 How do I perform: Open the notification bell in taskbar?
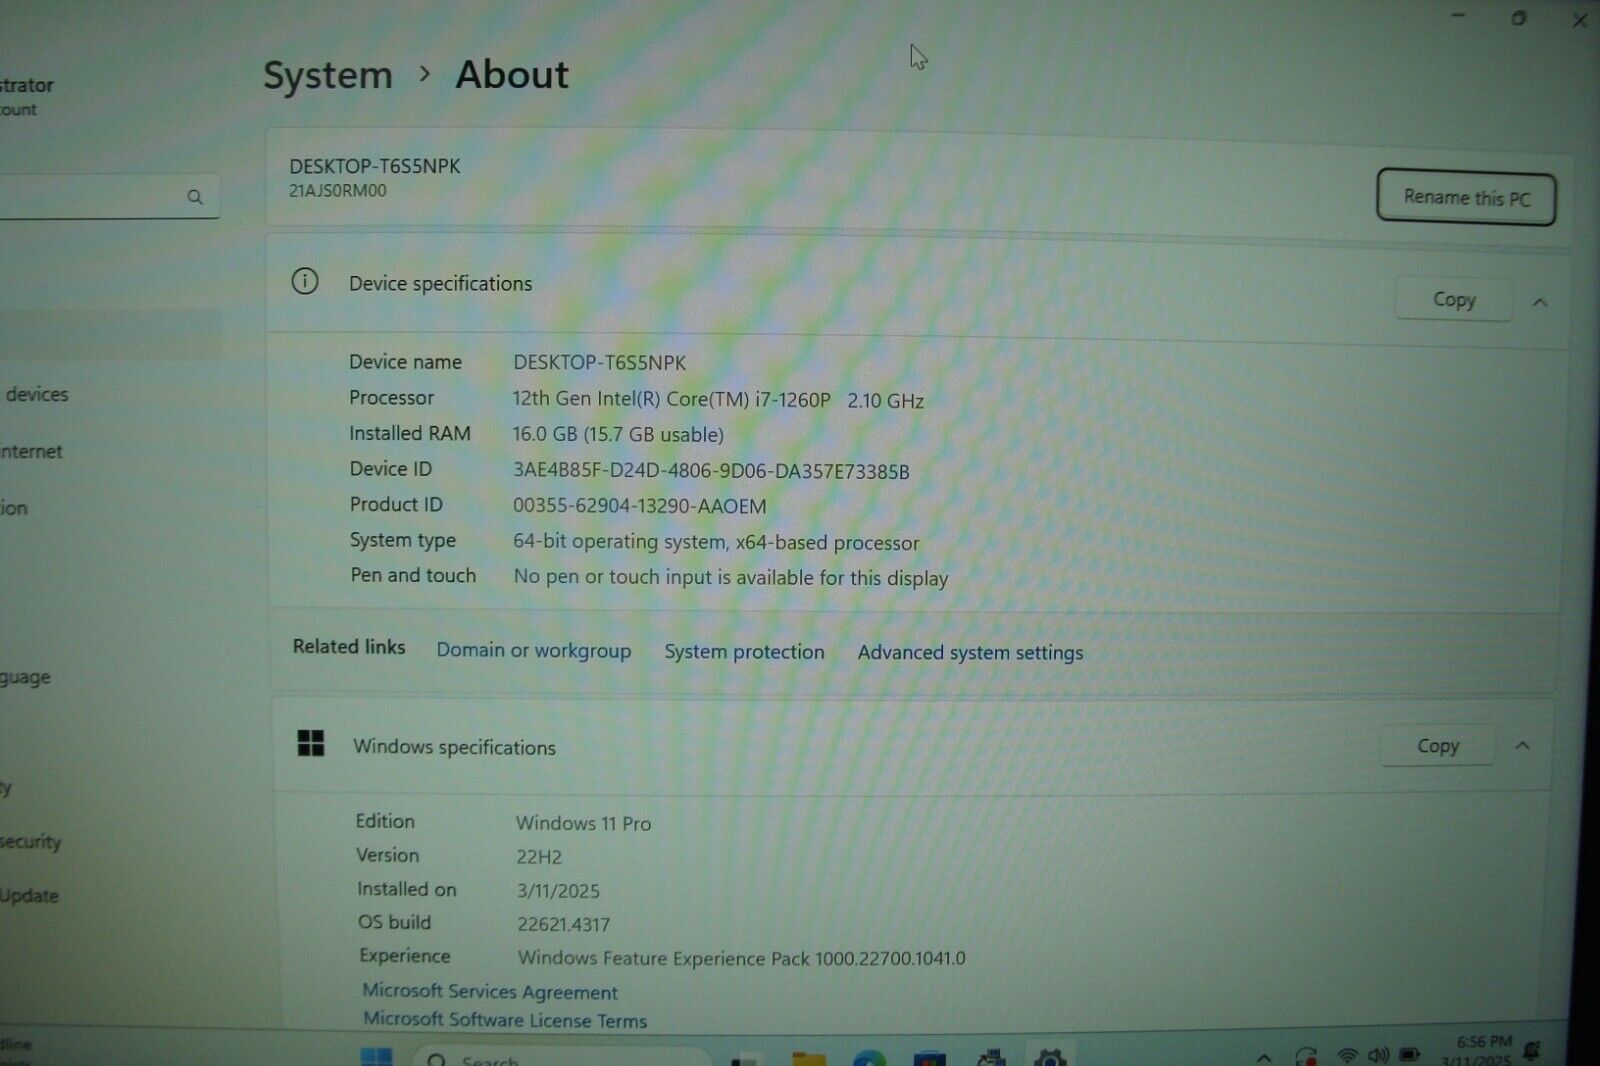pyautogui.click(x=1532, y=1050)
